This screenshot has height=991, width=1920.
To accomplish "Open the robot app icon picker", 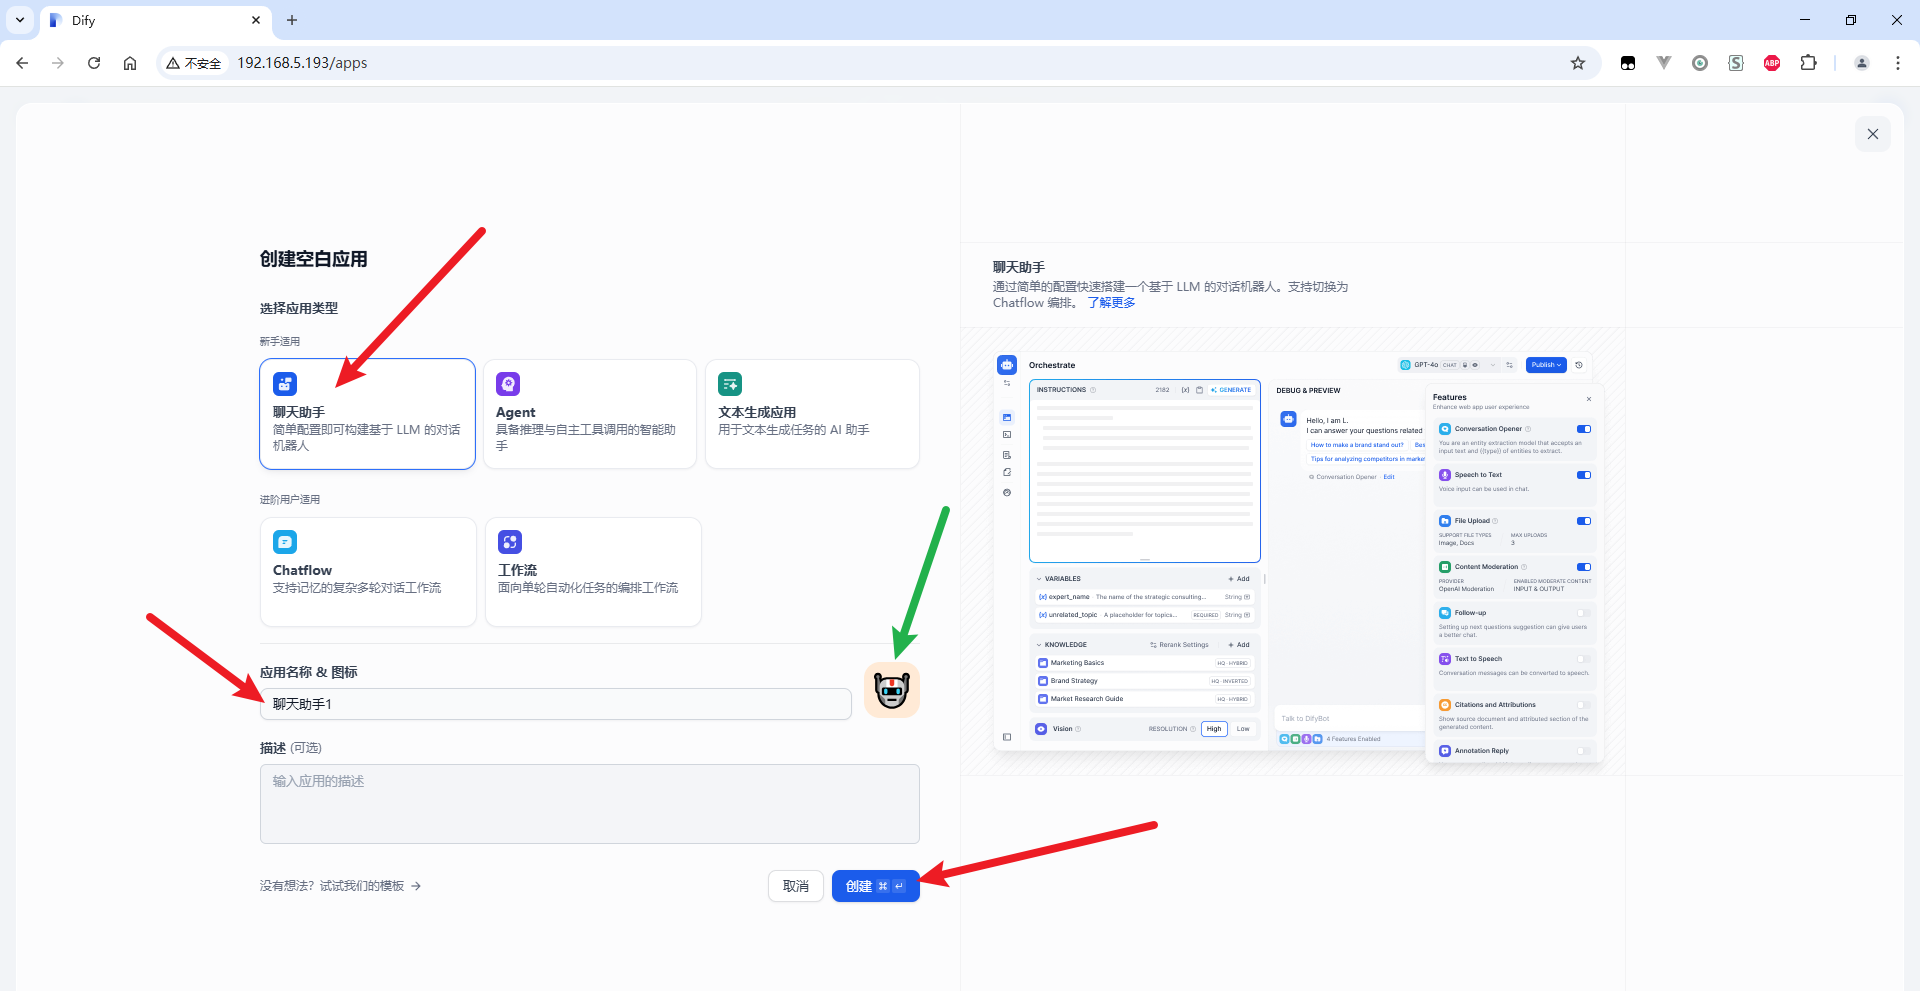I will [892, 690].
